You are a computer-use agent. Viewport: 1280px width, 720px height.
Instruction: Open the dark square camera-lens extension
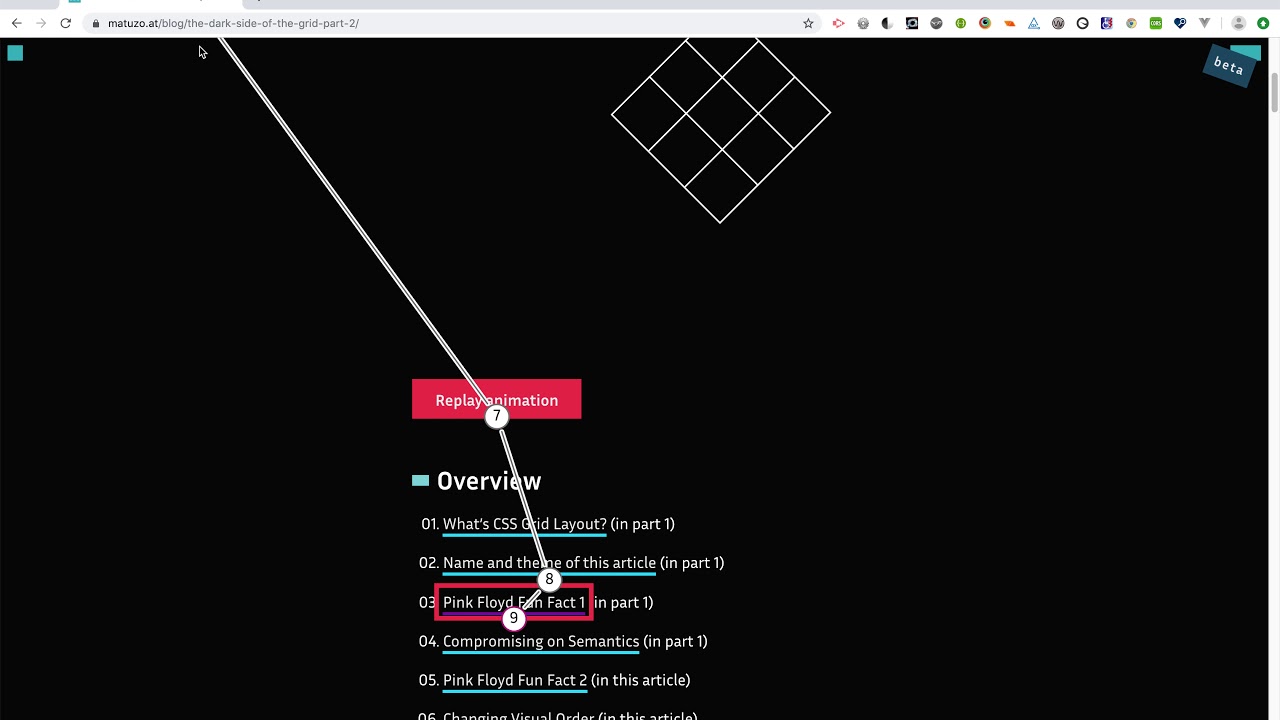pos(912,23)
